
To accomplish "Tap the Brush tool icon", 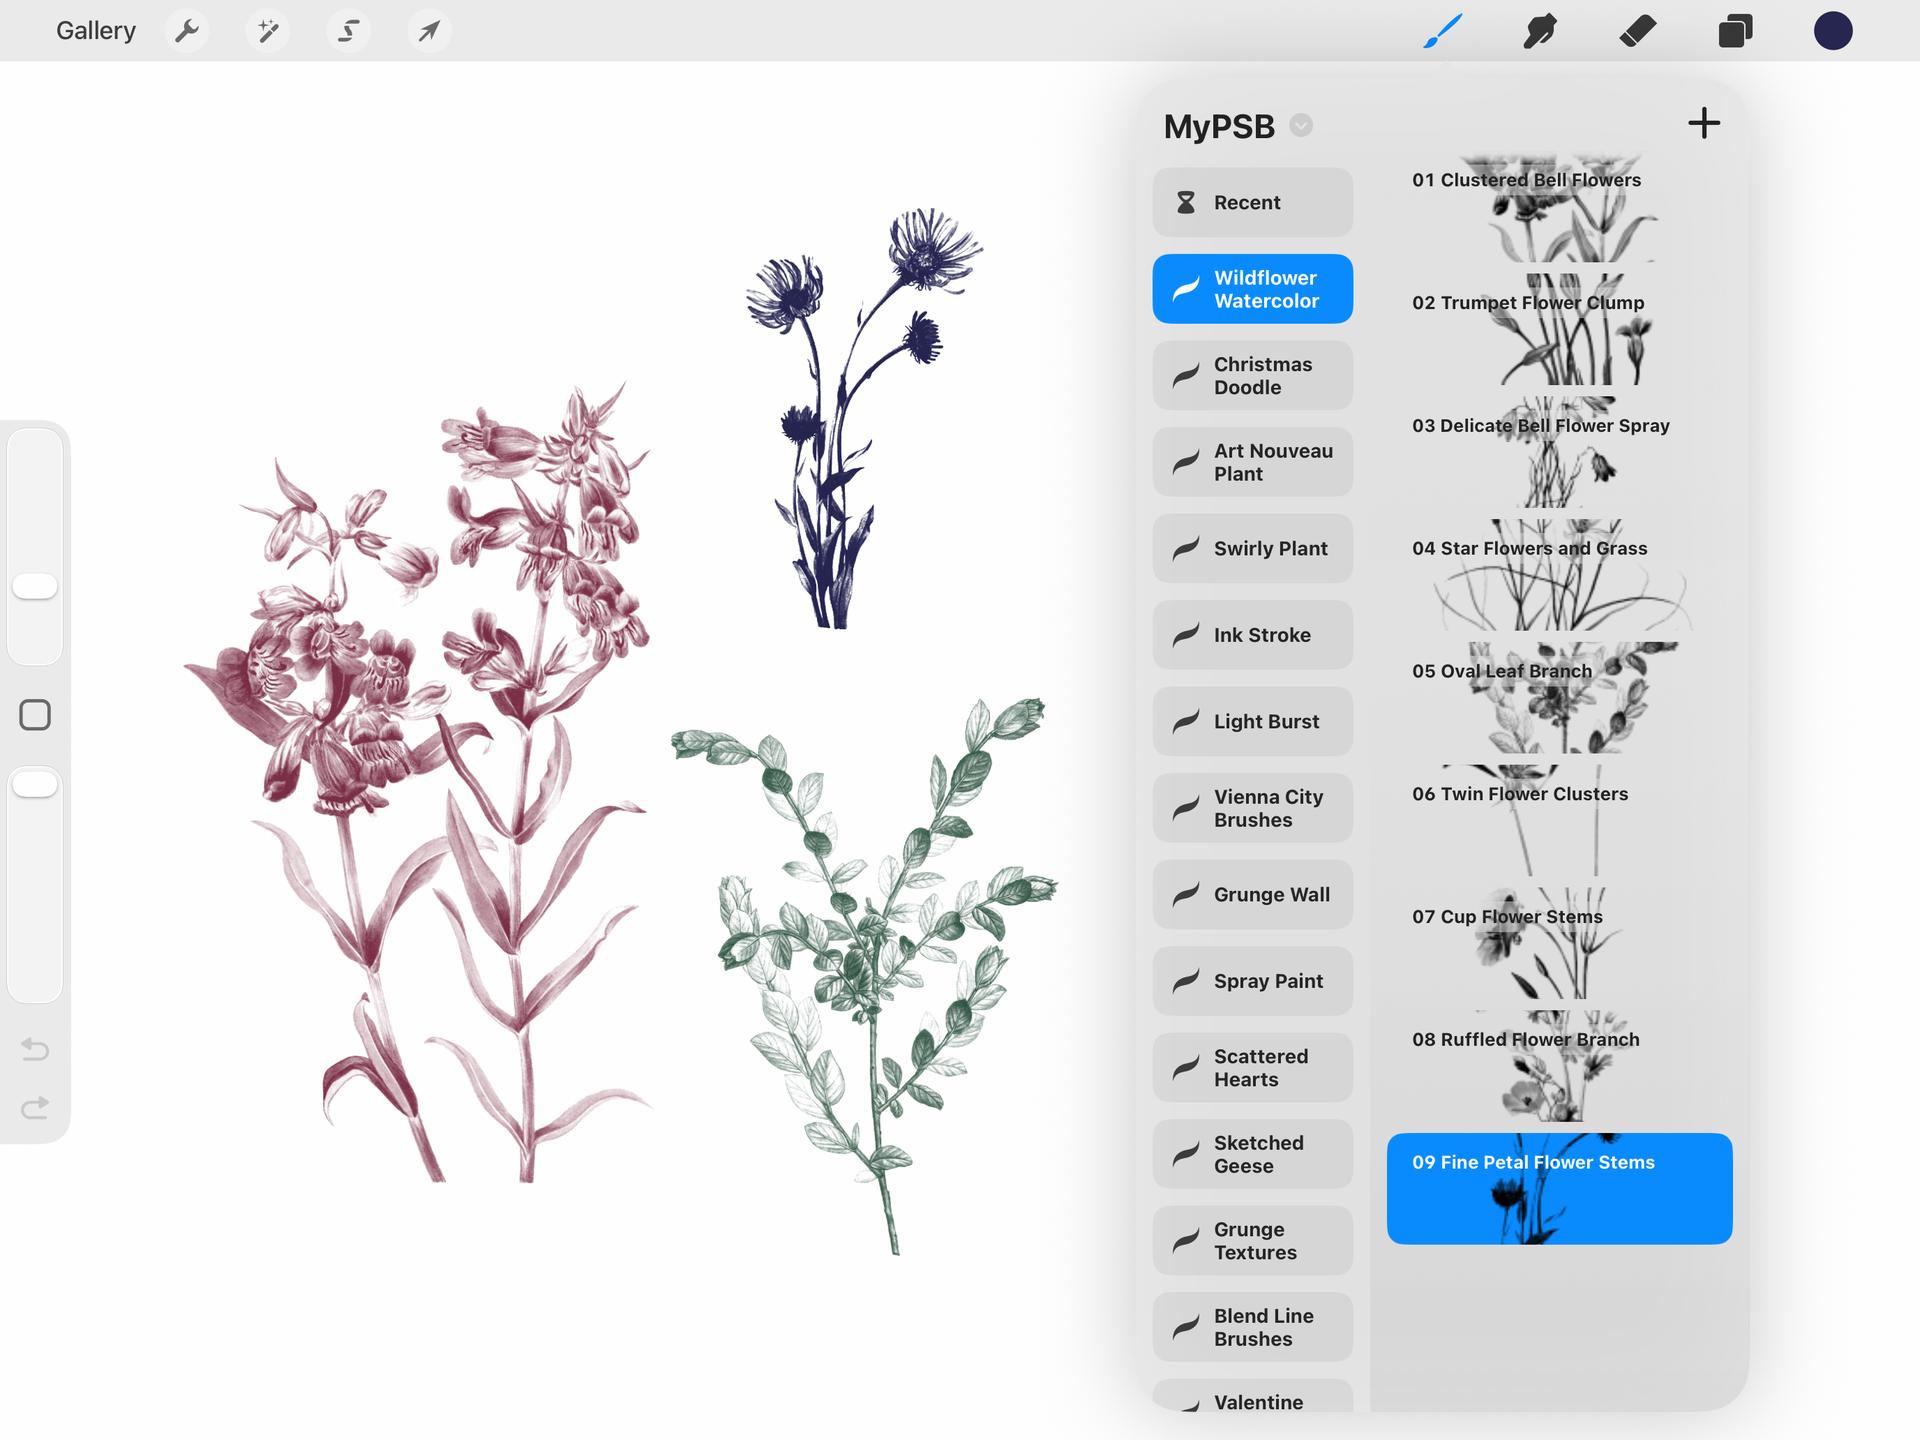I will (x=1443, y=31).
